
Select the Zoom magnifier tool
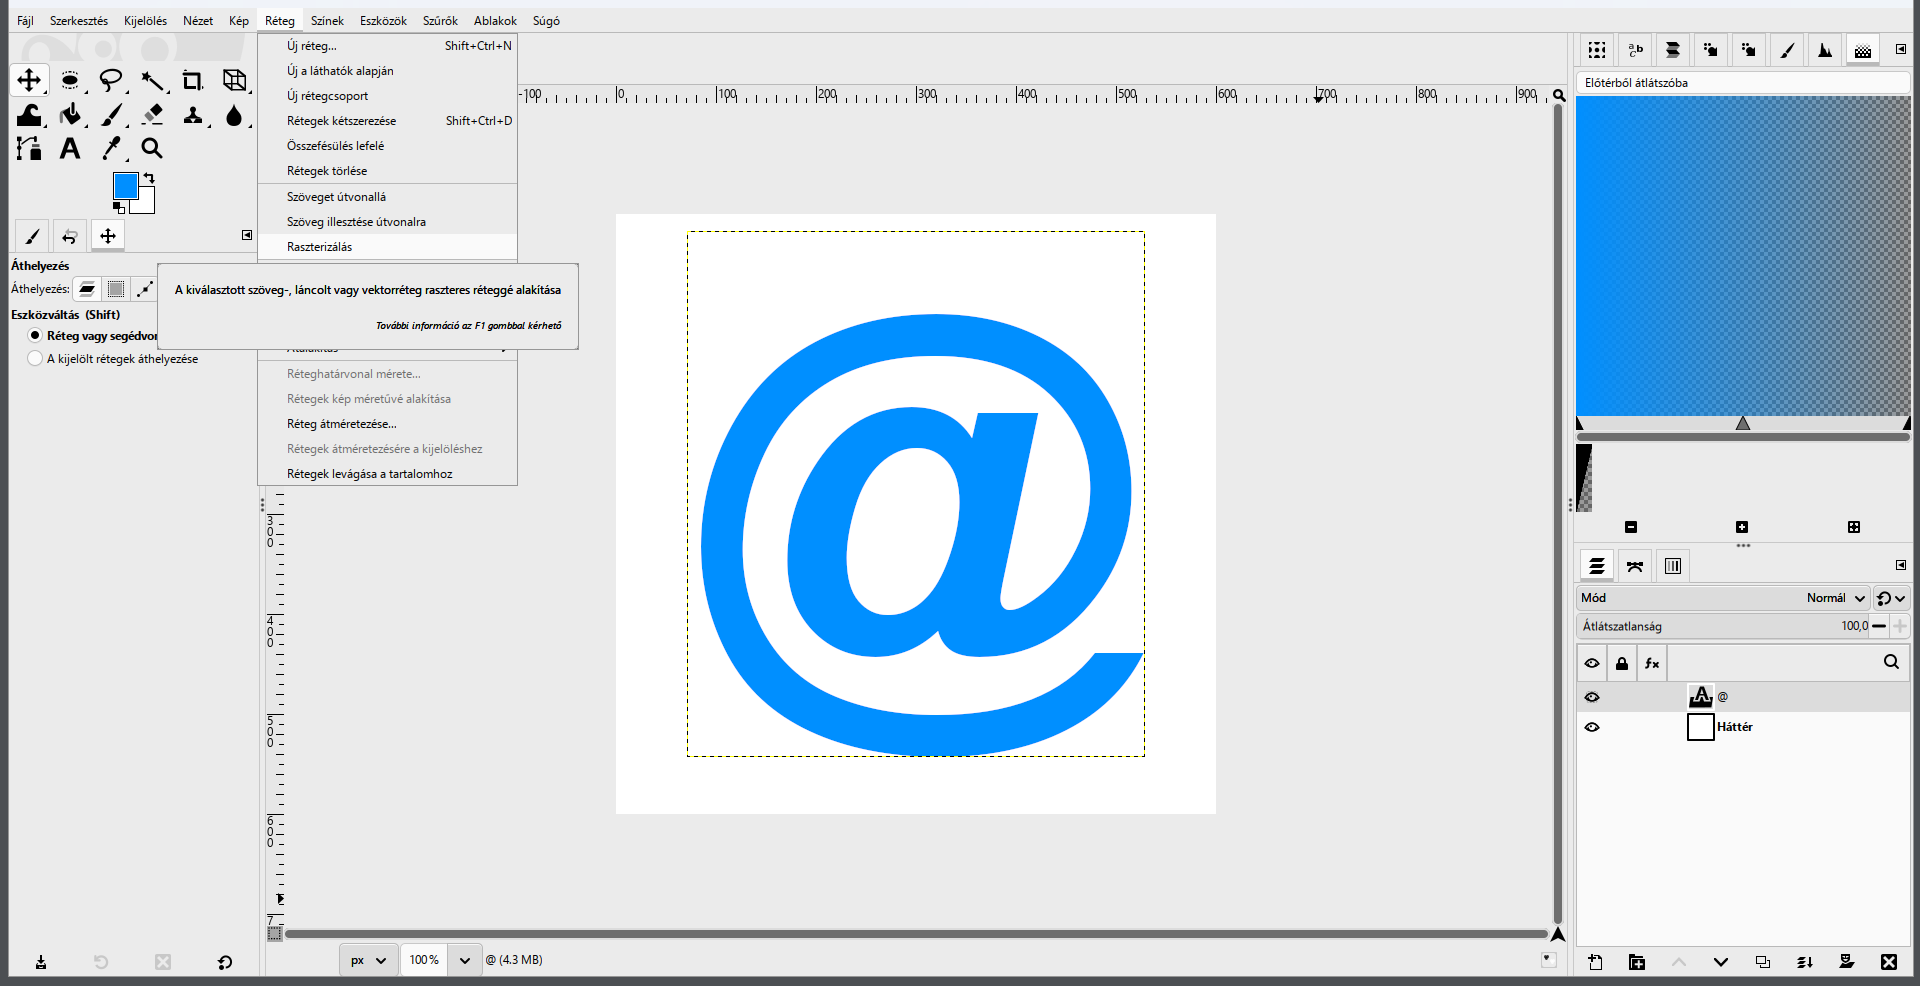coord(152,149)
